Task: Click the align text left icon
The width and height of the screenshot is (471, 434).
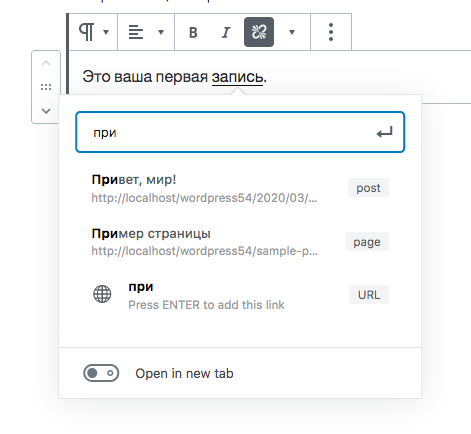Action: tap(136, 32)
